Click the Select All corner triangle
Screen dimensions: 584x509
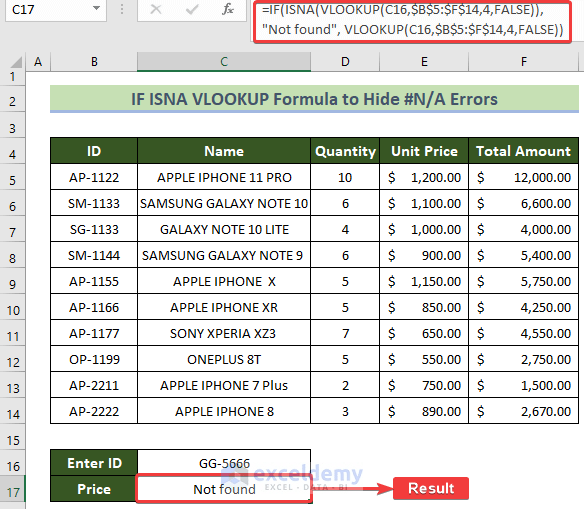click(x=16, y=62)
